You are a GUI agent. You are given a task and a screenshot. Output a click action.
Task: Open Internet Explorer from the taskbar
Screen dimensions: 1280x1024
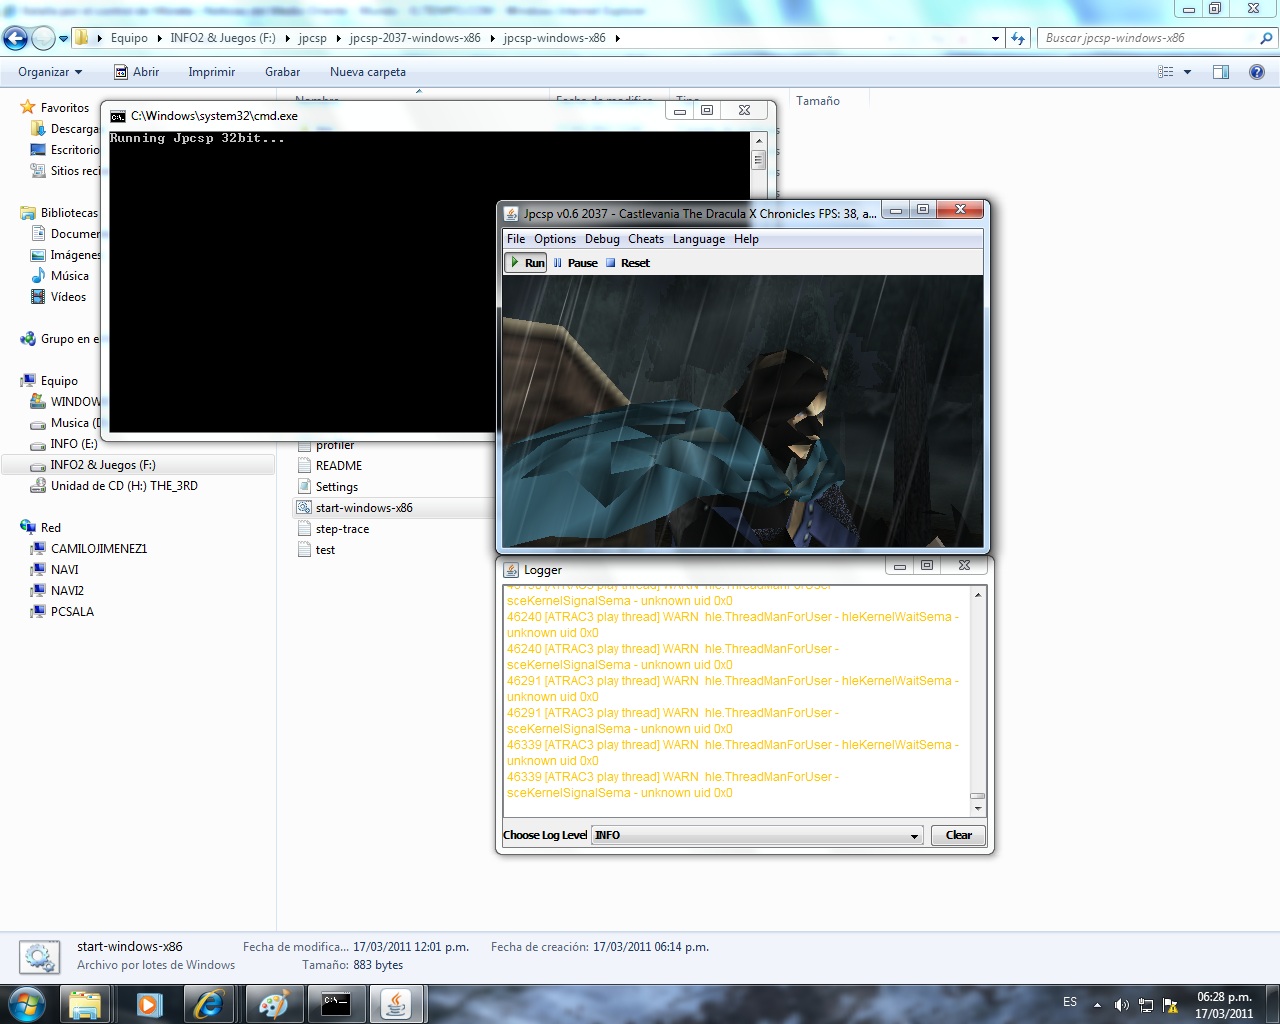click(209, 1004)
